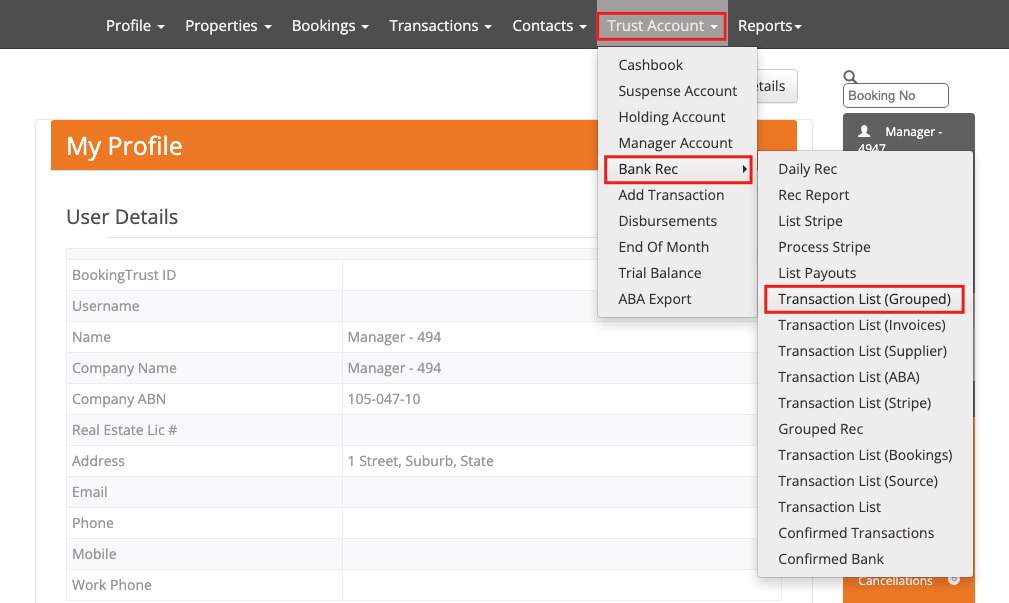This screenshot has width=1009, height=603.
Task: Choose Add Transaction menu item
Action: pyautogui.click(x=671, y=195)
